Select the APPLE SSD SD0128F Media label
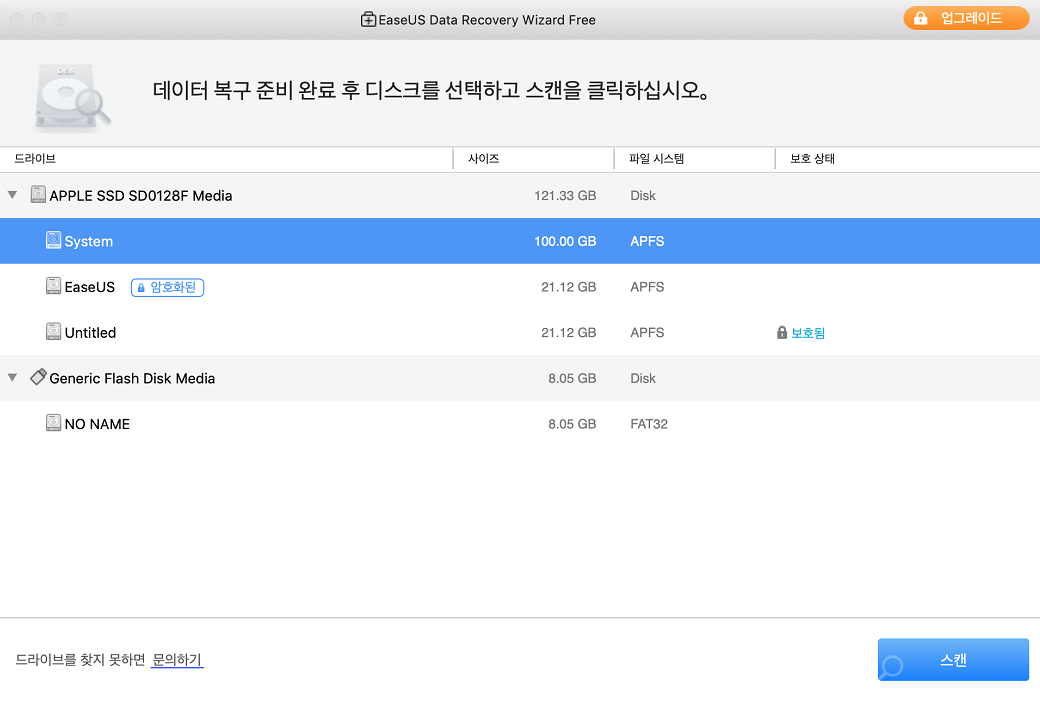1040x702 pixels. point(141,196)
